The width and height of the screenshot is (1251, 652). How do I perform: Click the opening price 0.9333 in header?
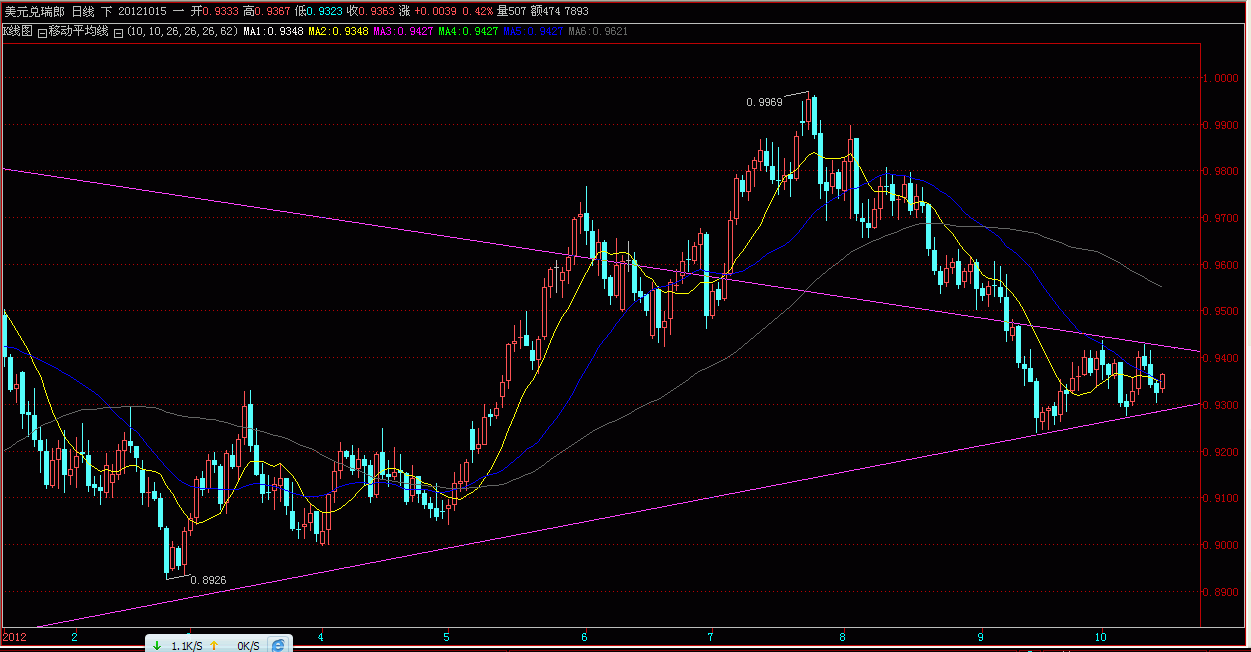[220, 11]
